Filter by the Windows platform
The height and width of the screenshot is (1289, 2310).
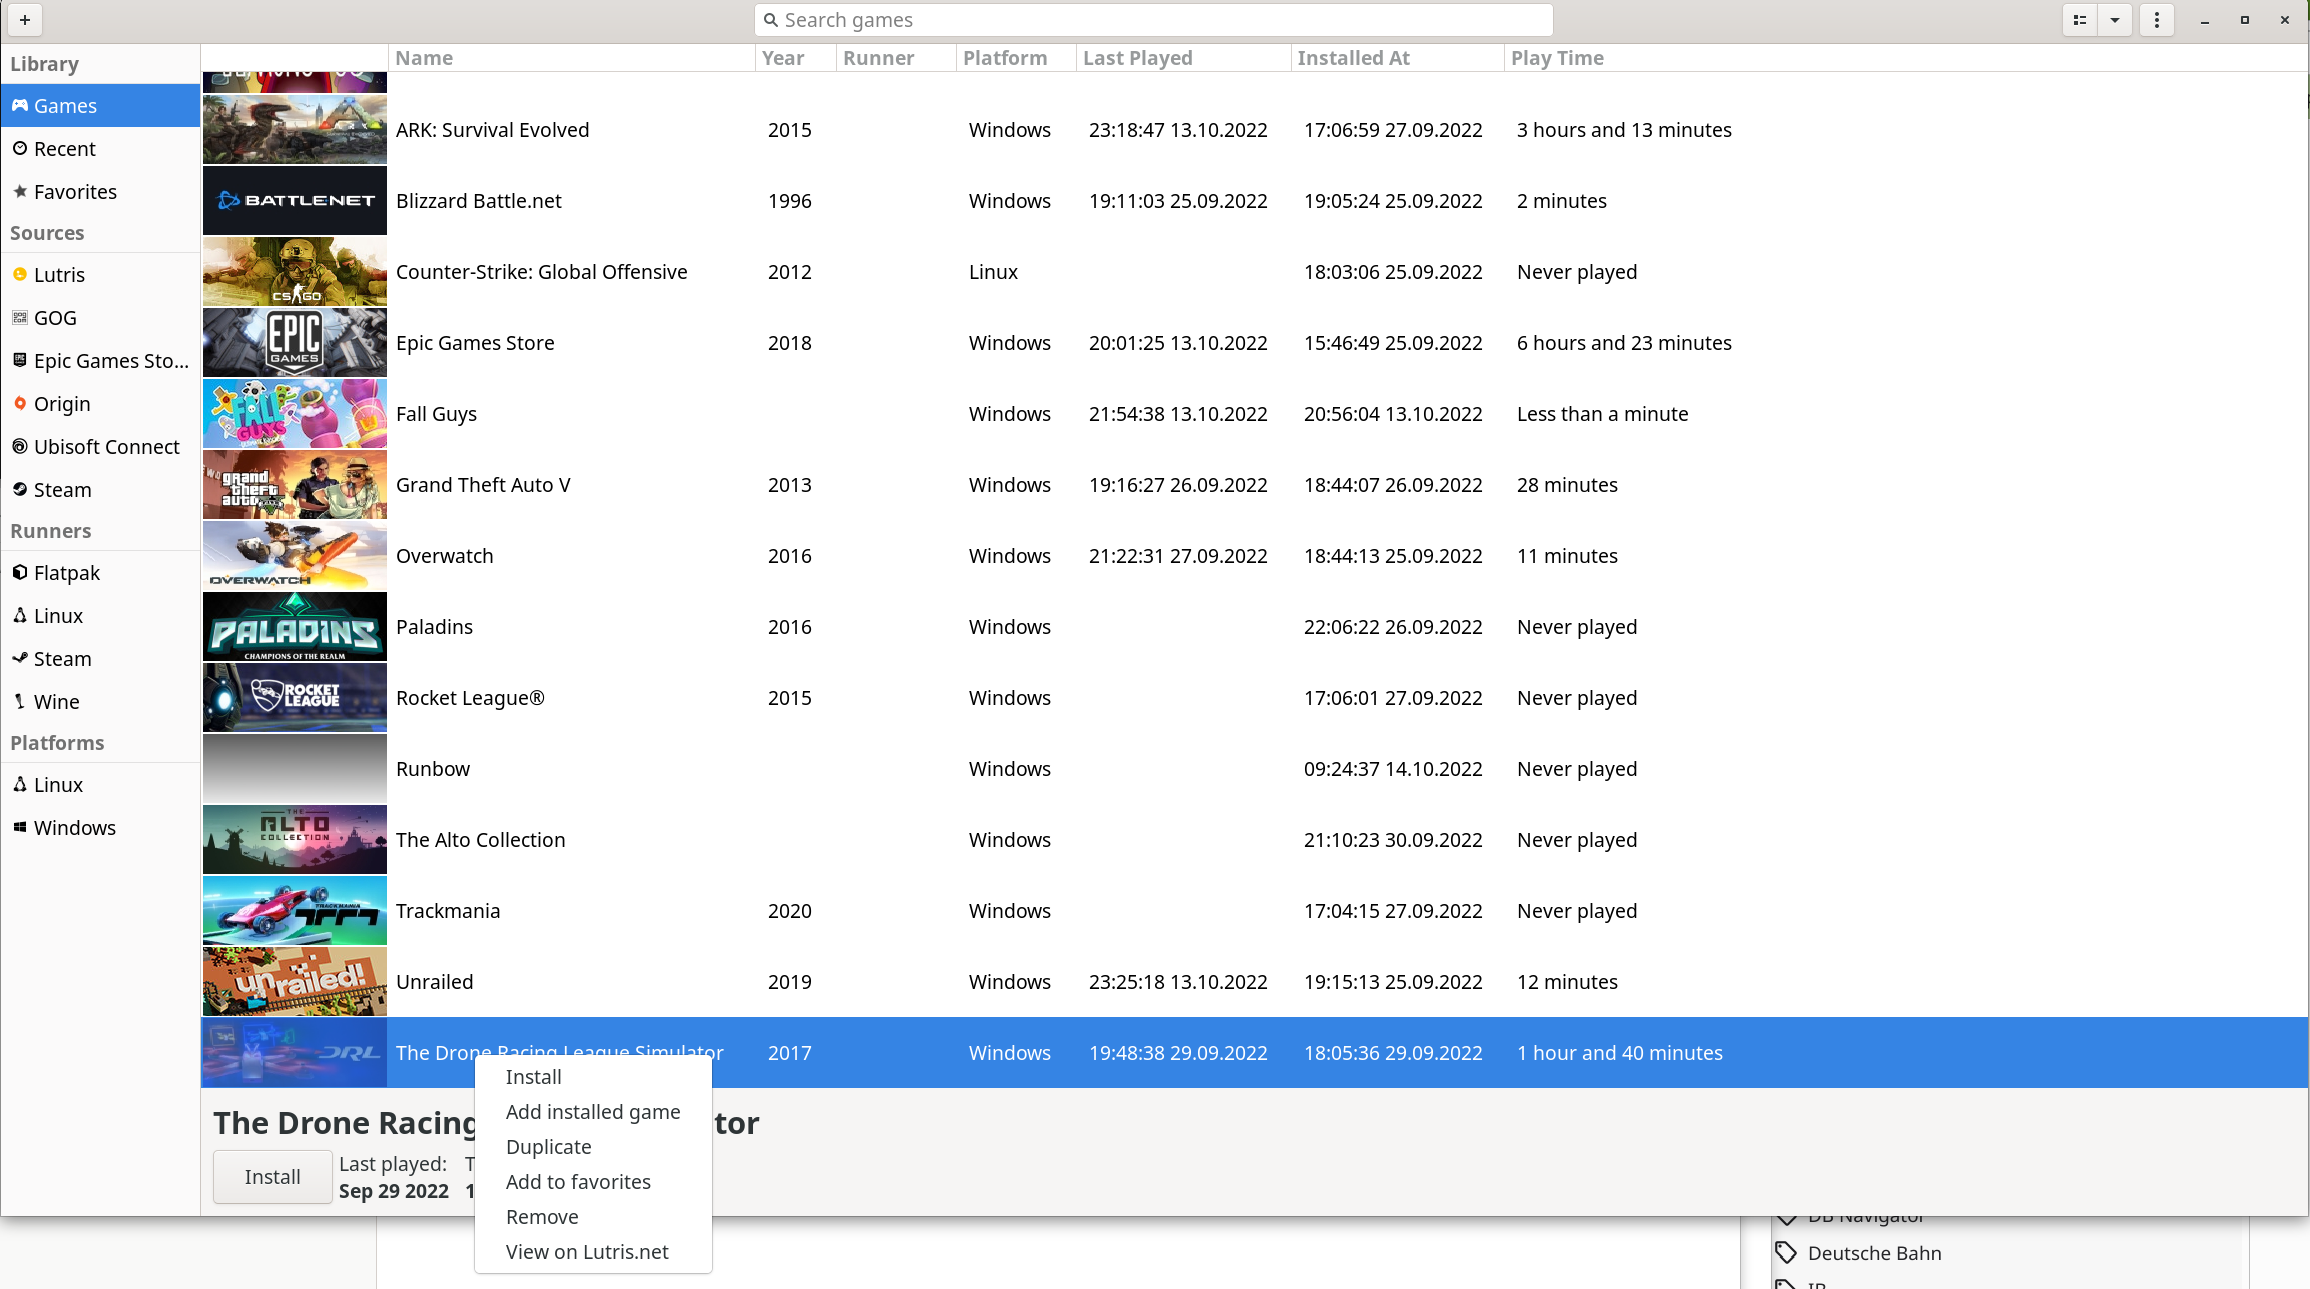(x=74, y=828)
